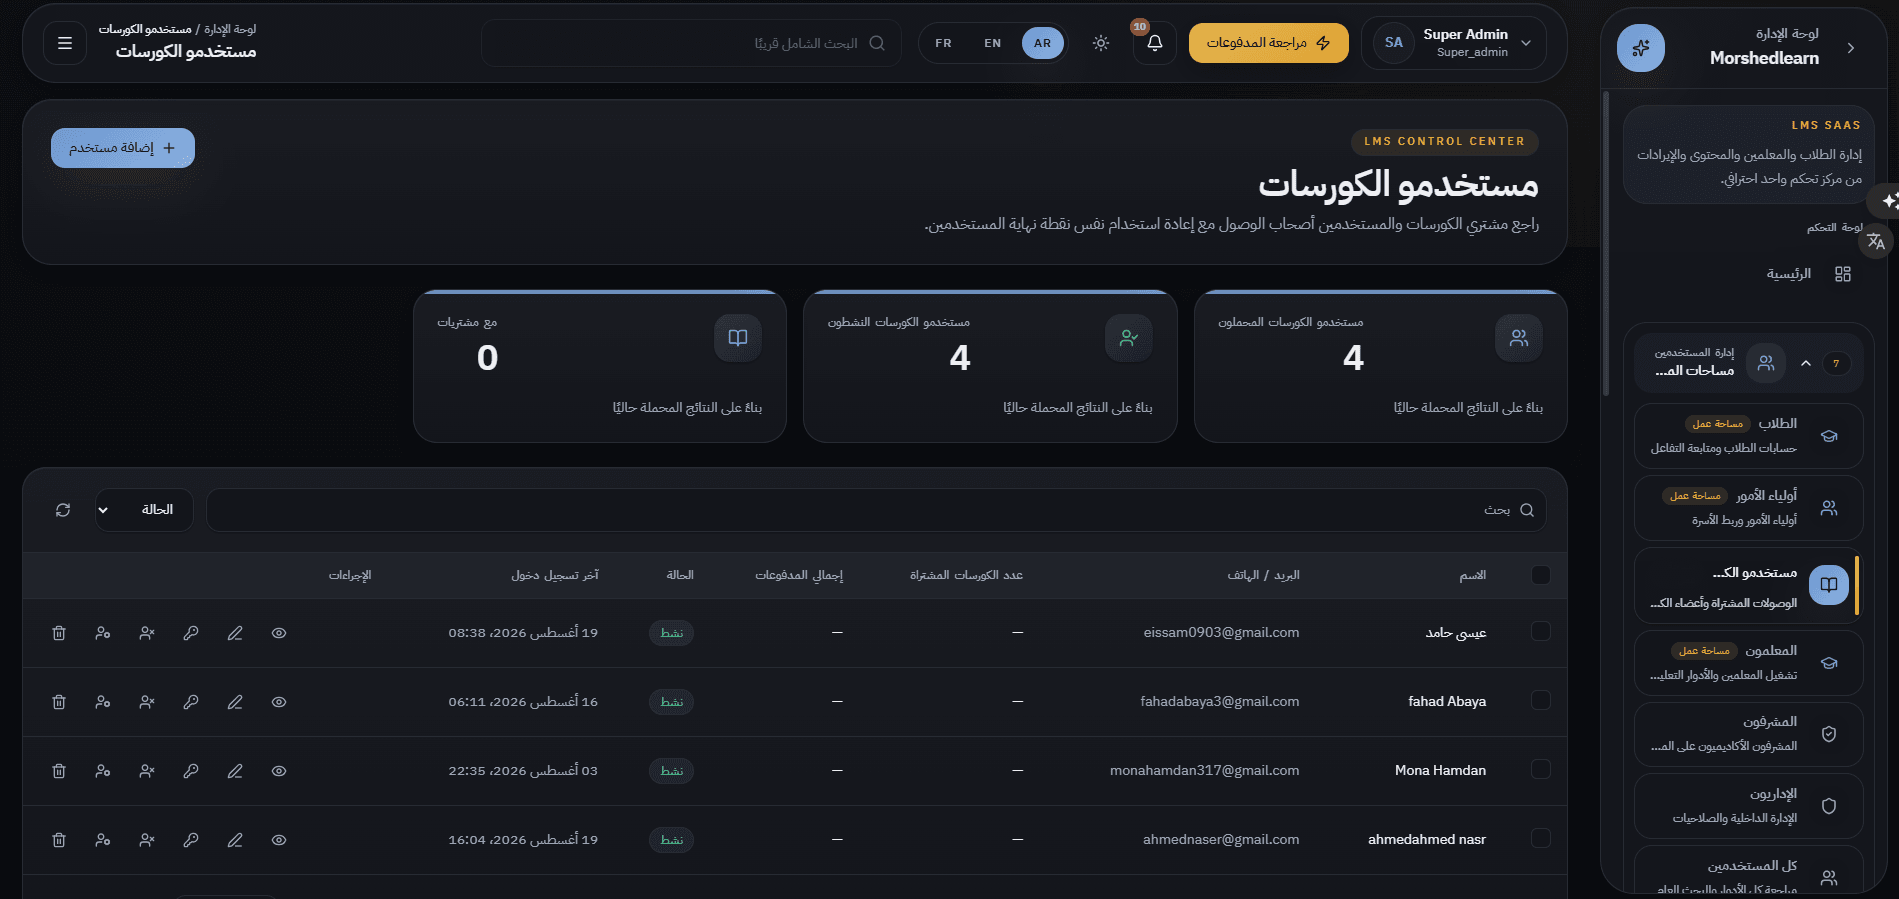Open المعلمون sidebar item

tap(1748, 663)
